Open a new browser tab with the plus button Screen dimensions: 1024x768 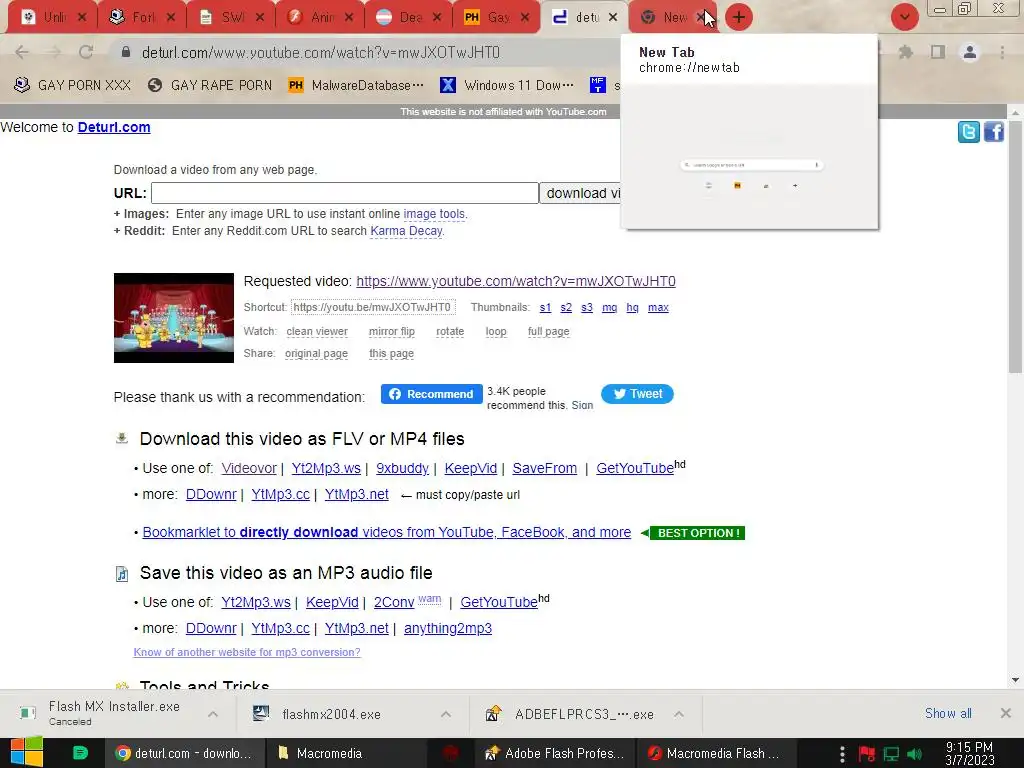[739, 17]
